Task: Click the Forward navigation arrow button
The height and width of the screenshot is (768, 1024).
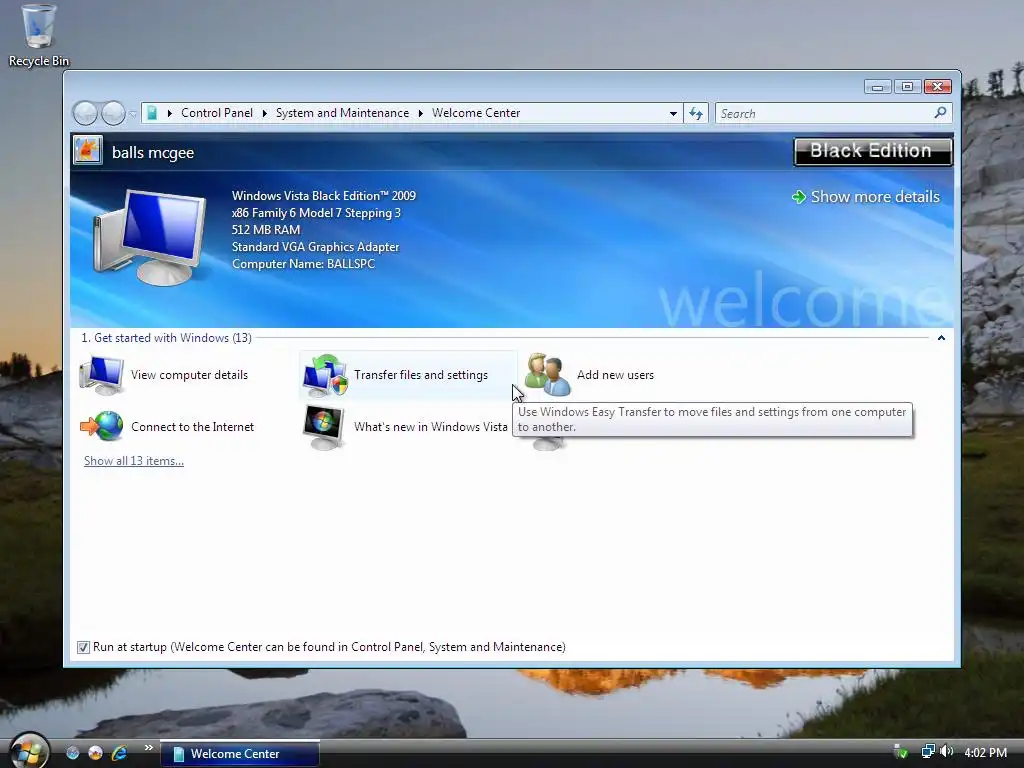Action: click(113, 113)
